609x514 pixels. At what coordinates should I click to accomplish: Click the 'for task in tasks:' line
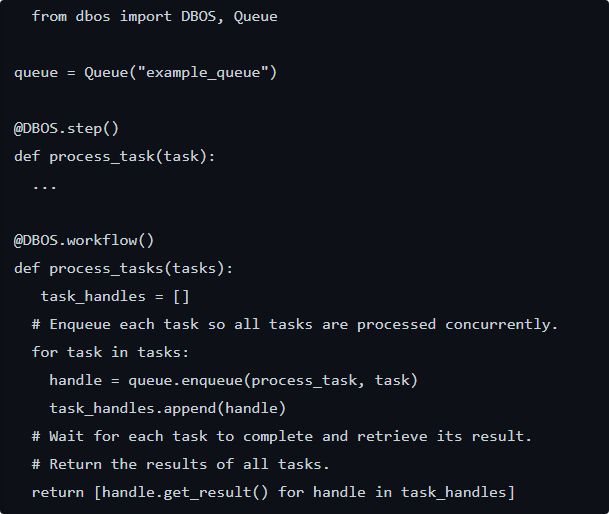click(x=111, y=352)
